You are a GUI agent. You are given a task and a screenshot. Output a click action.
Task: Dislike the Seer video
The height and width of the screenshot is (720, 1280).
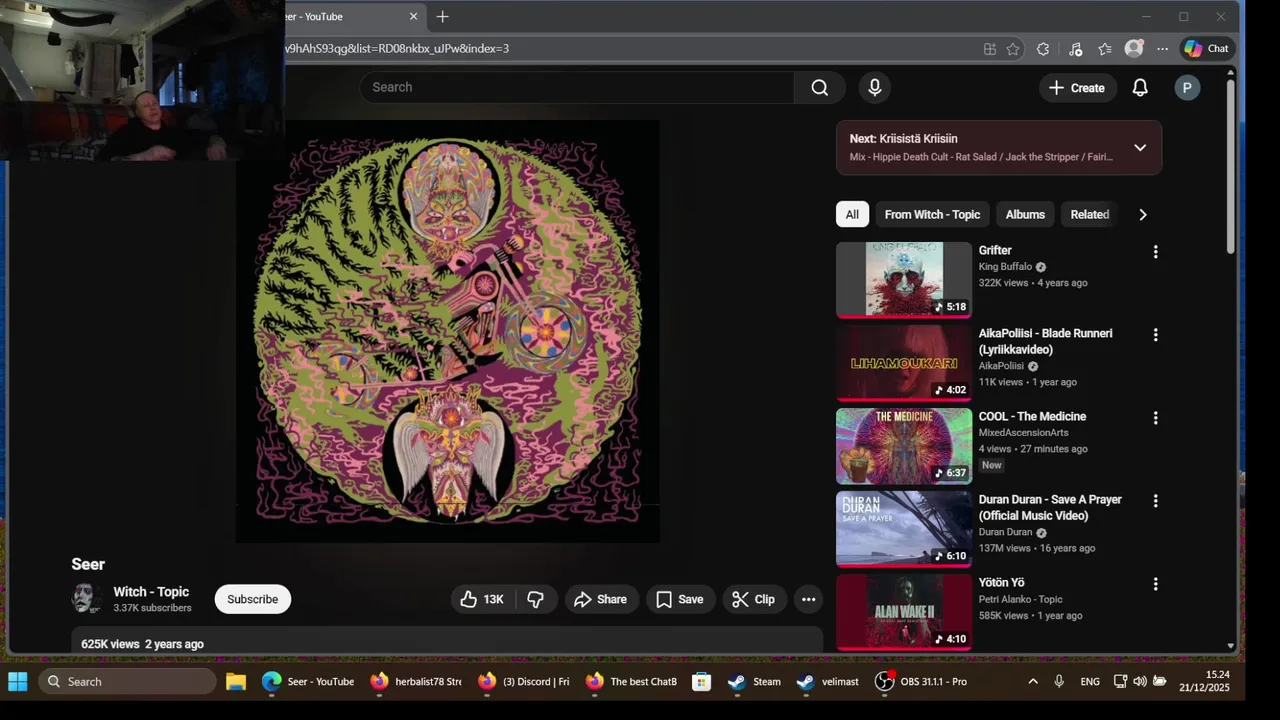[x=536, y=599]
